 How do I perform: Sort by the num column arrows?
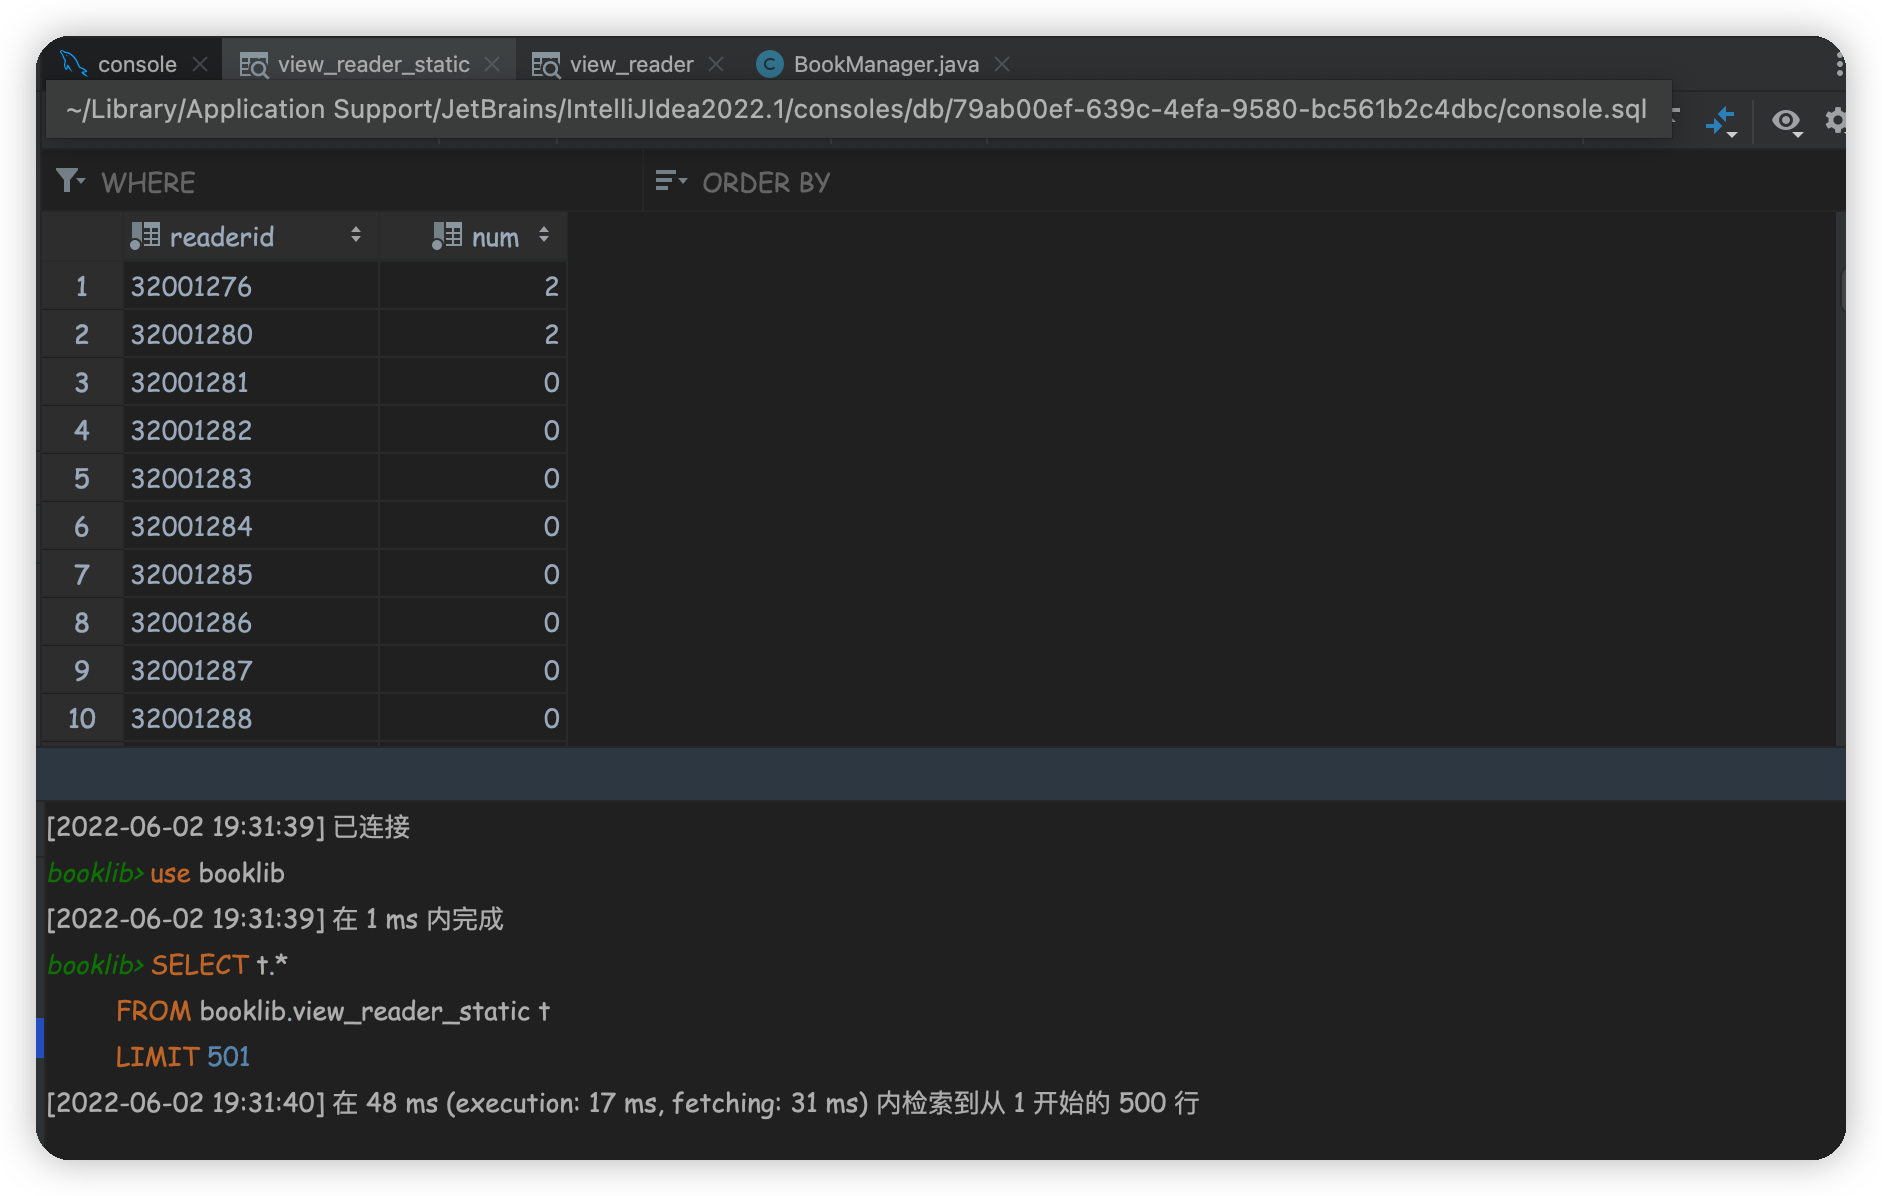click(544, 236)
